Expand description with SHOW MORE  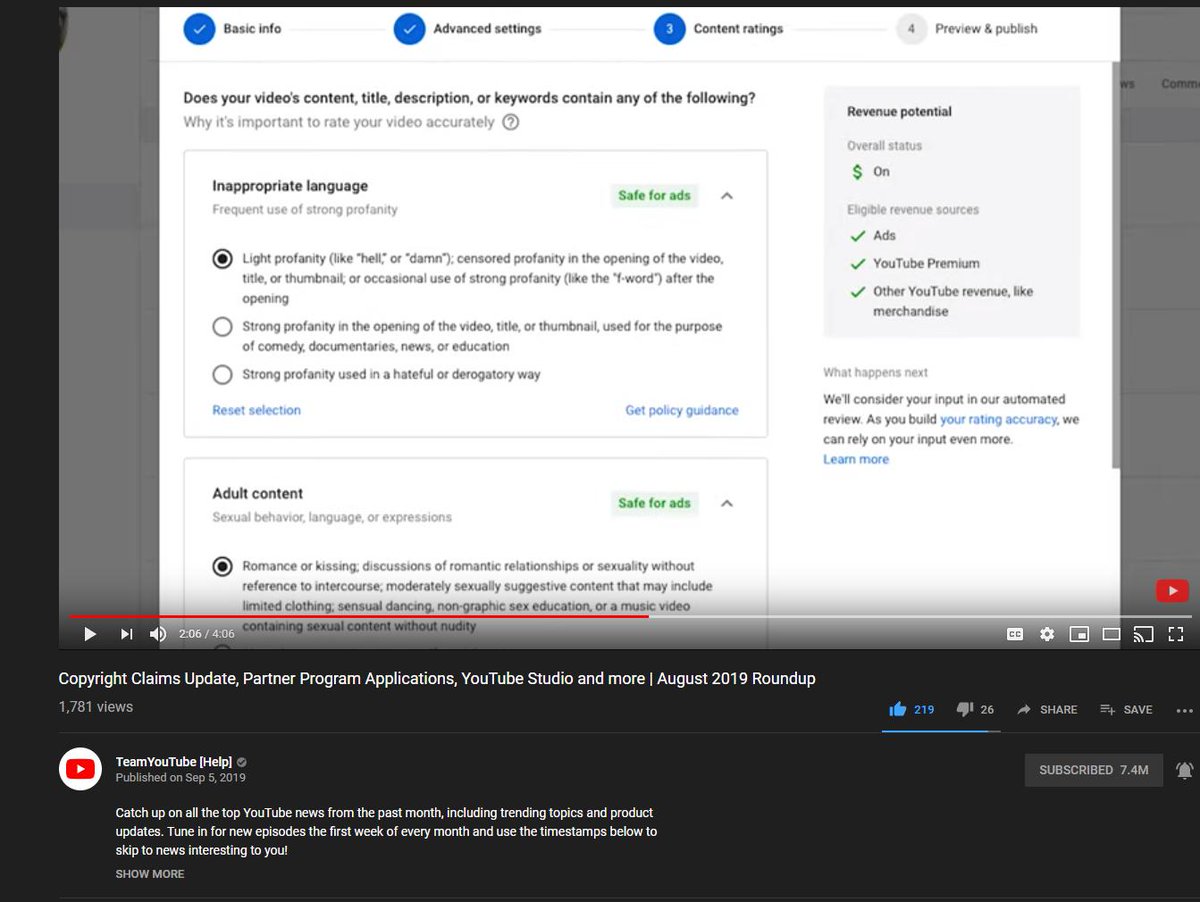(150, 874)
